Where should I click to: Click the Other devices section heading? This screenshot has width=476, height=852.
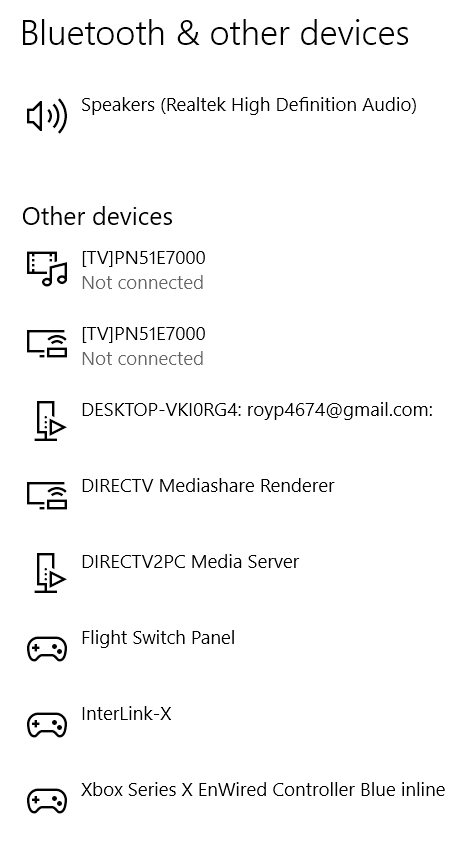click(x=97, y=216)
